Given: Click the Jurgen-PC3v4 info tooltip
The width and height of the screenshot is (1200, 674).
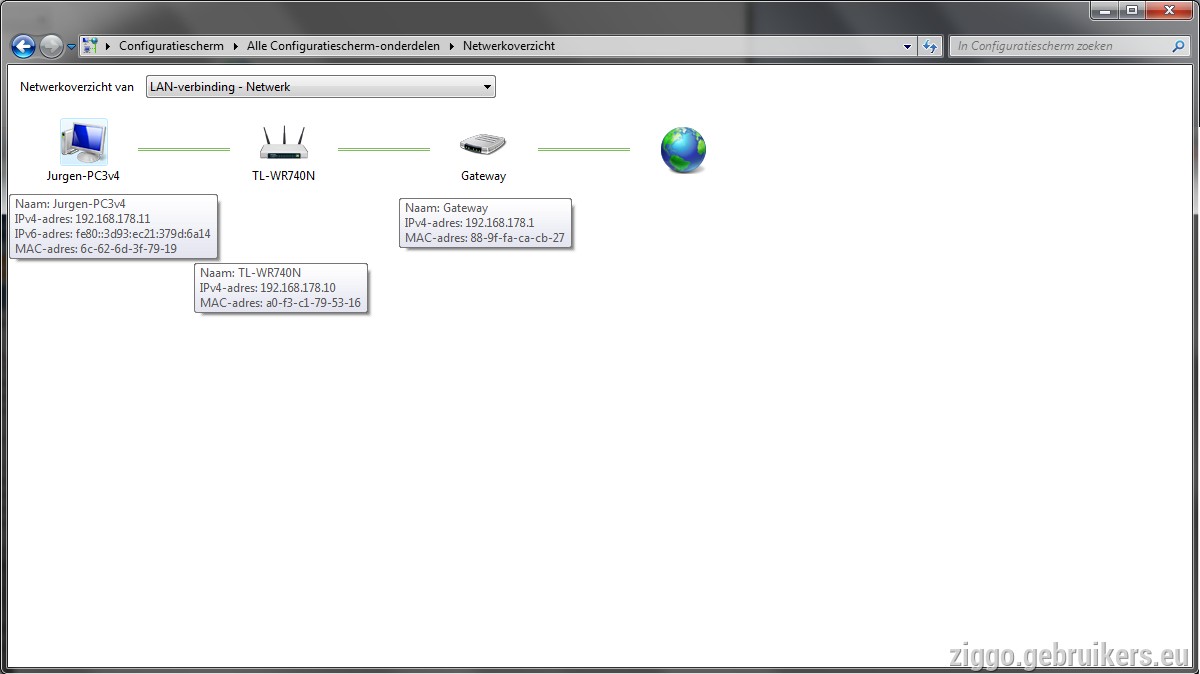Looking at the screenshot, I should 113,226.
